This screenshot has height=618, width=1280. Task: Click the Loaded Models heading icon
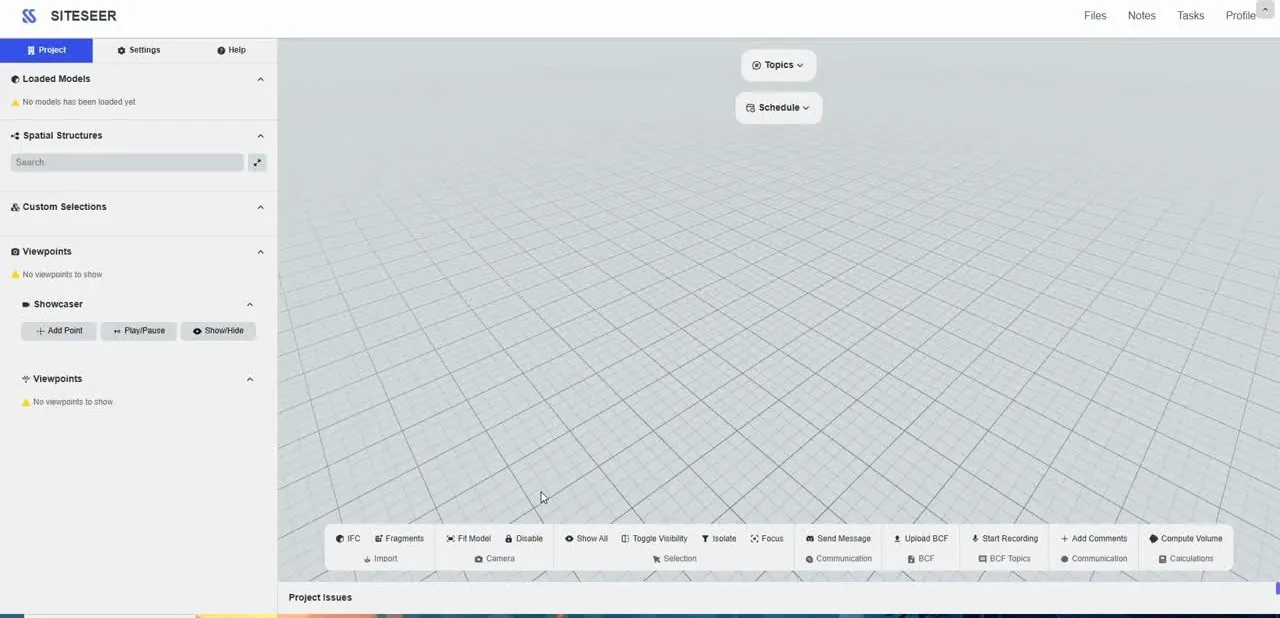pyautogui.click(x=15, y=79)
